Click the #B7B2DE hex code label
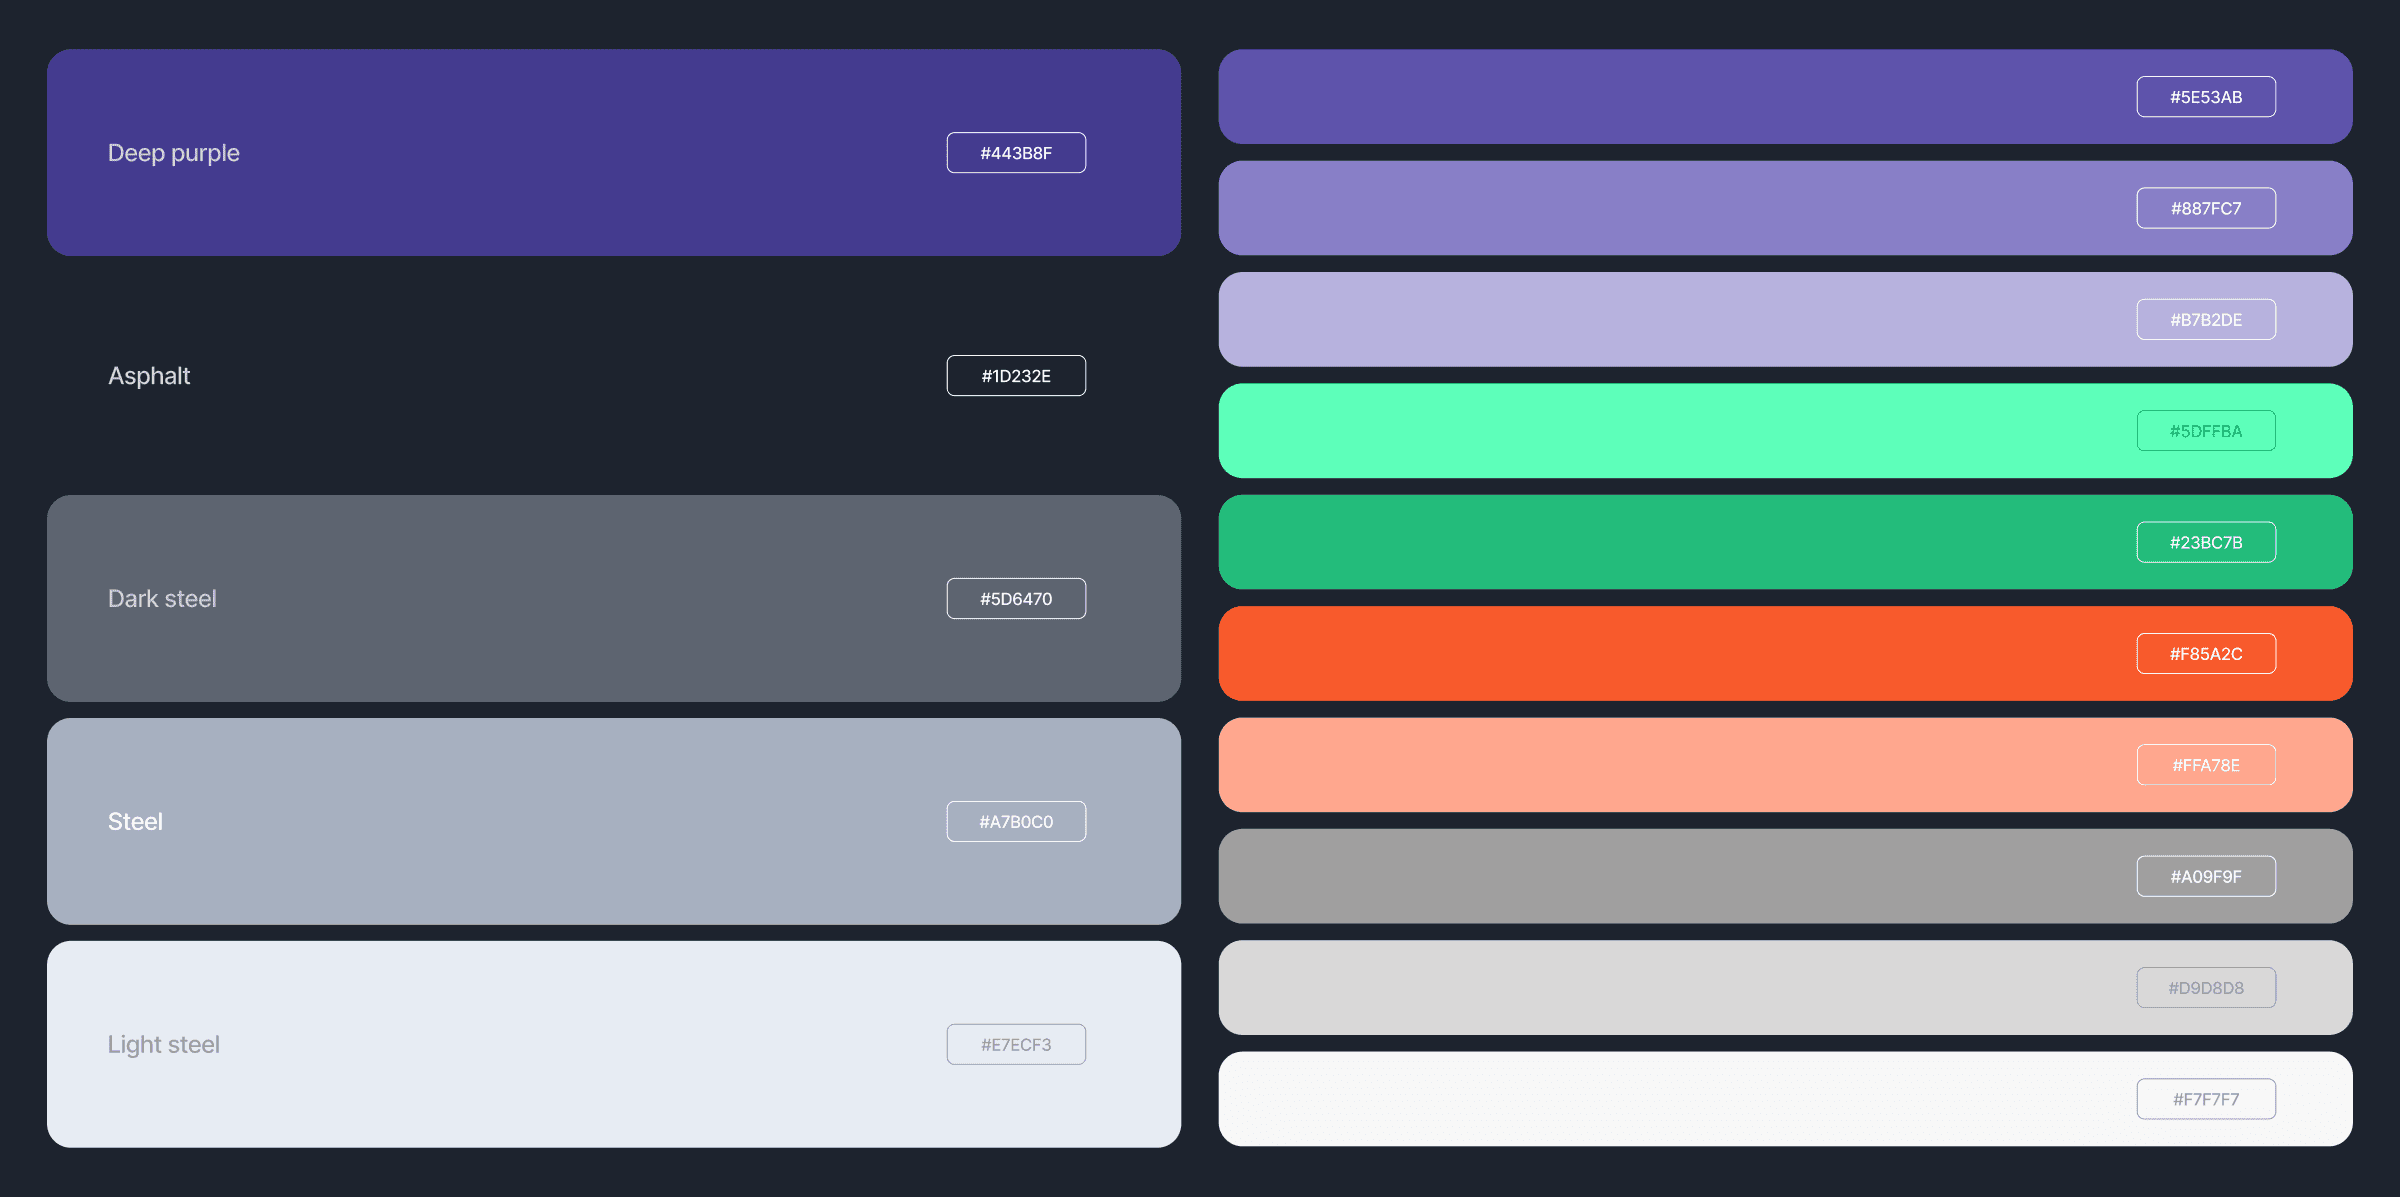The height and width of the screenshot is (1197, 2400). 2206,319
